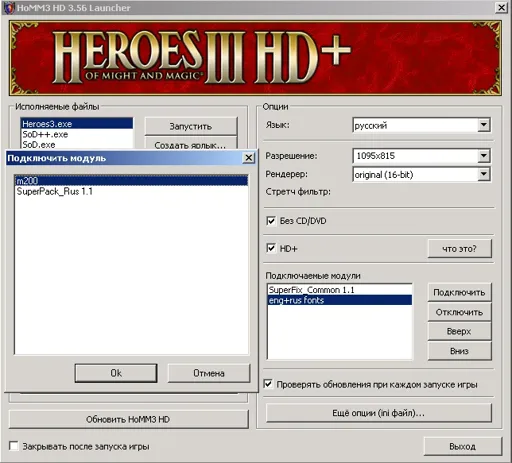This screenshot has width=512, height=463.
Task: Click the Heroes III HD+ banner
Action: (255, 58)
